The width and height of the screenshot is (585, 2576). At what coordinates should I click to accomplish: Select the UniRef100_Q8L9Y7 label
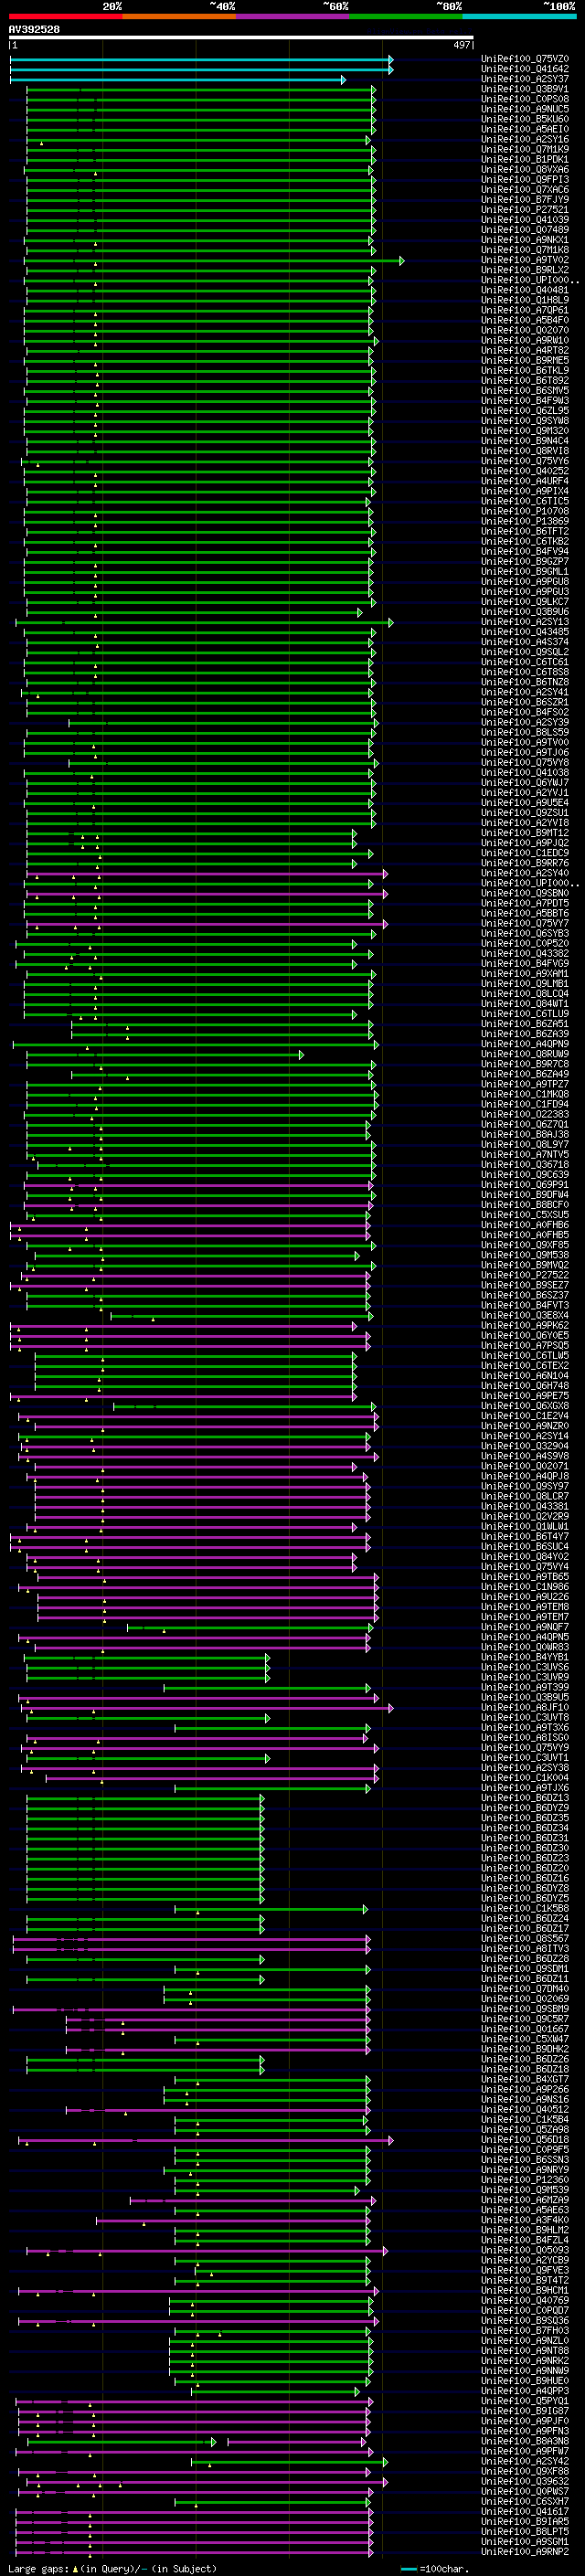(x=525, y=1144)
